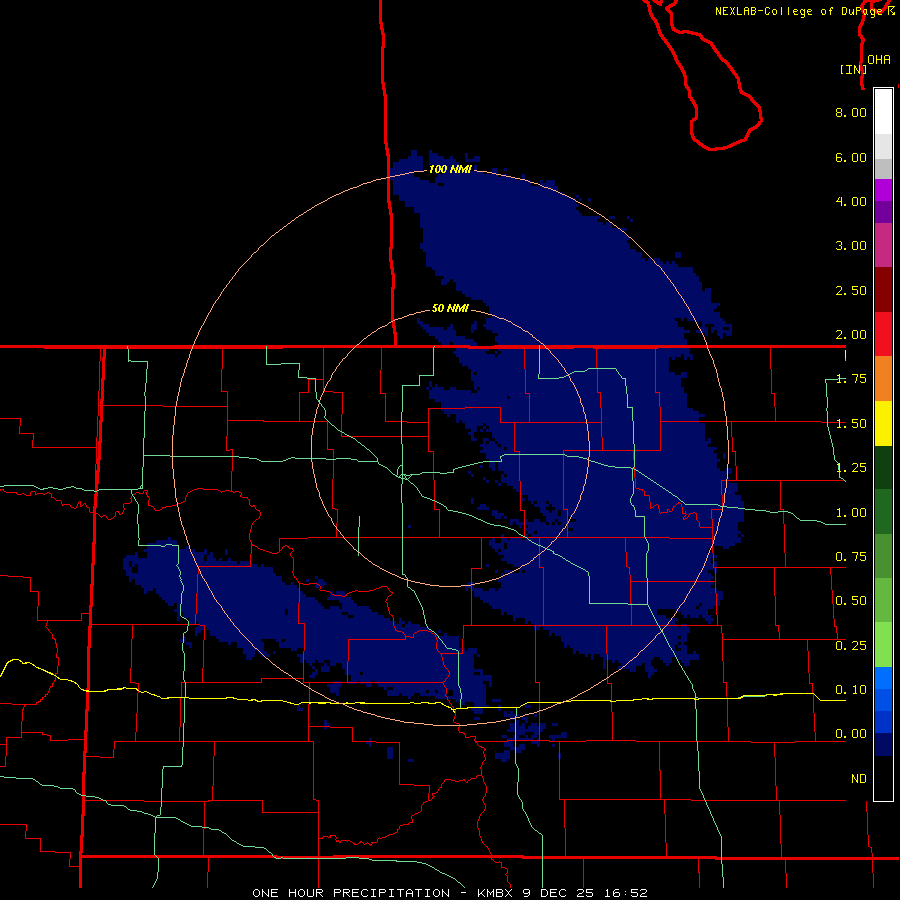Click the light blue swatch above 0.10
Viewport: 900px width, 900px height.
click(x=883, y=678)
